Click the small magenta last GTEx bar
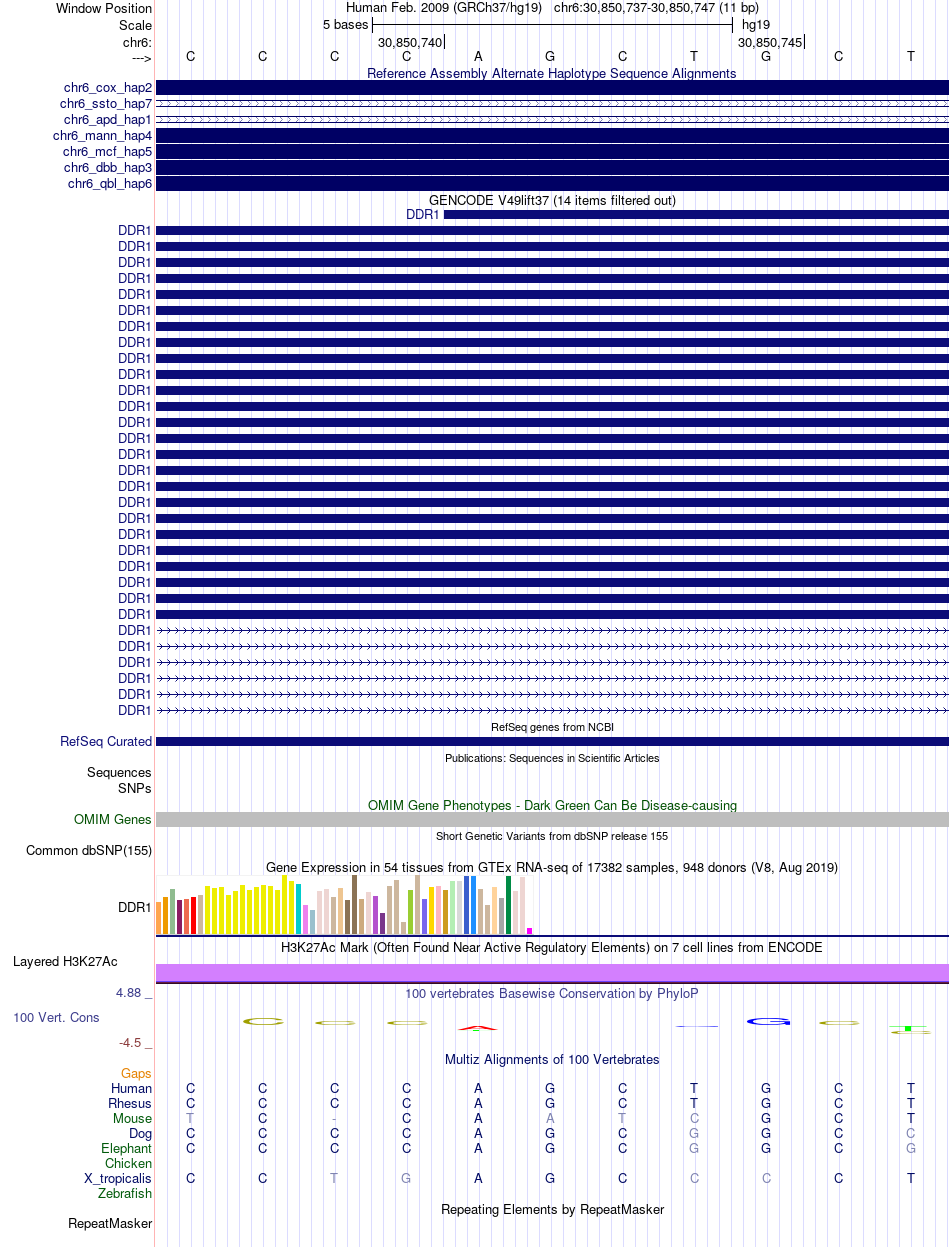The width and height of the screenshot is (950, 1247). 530,931
